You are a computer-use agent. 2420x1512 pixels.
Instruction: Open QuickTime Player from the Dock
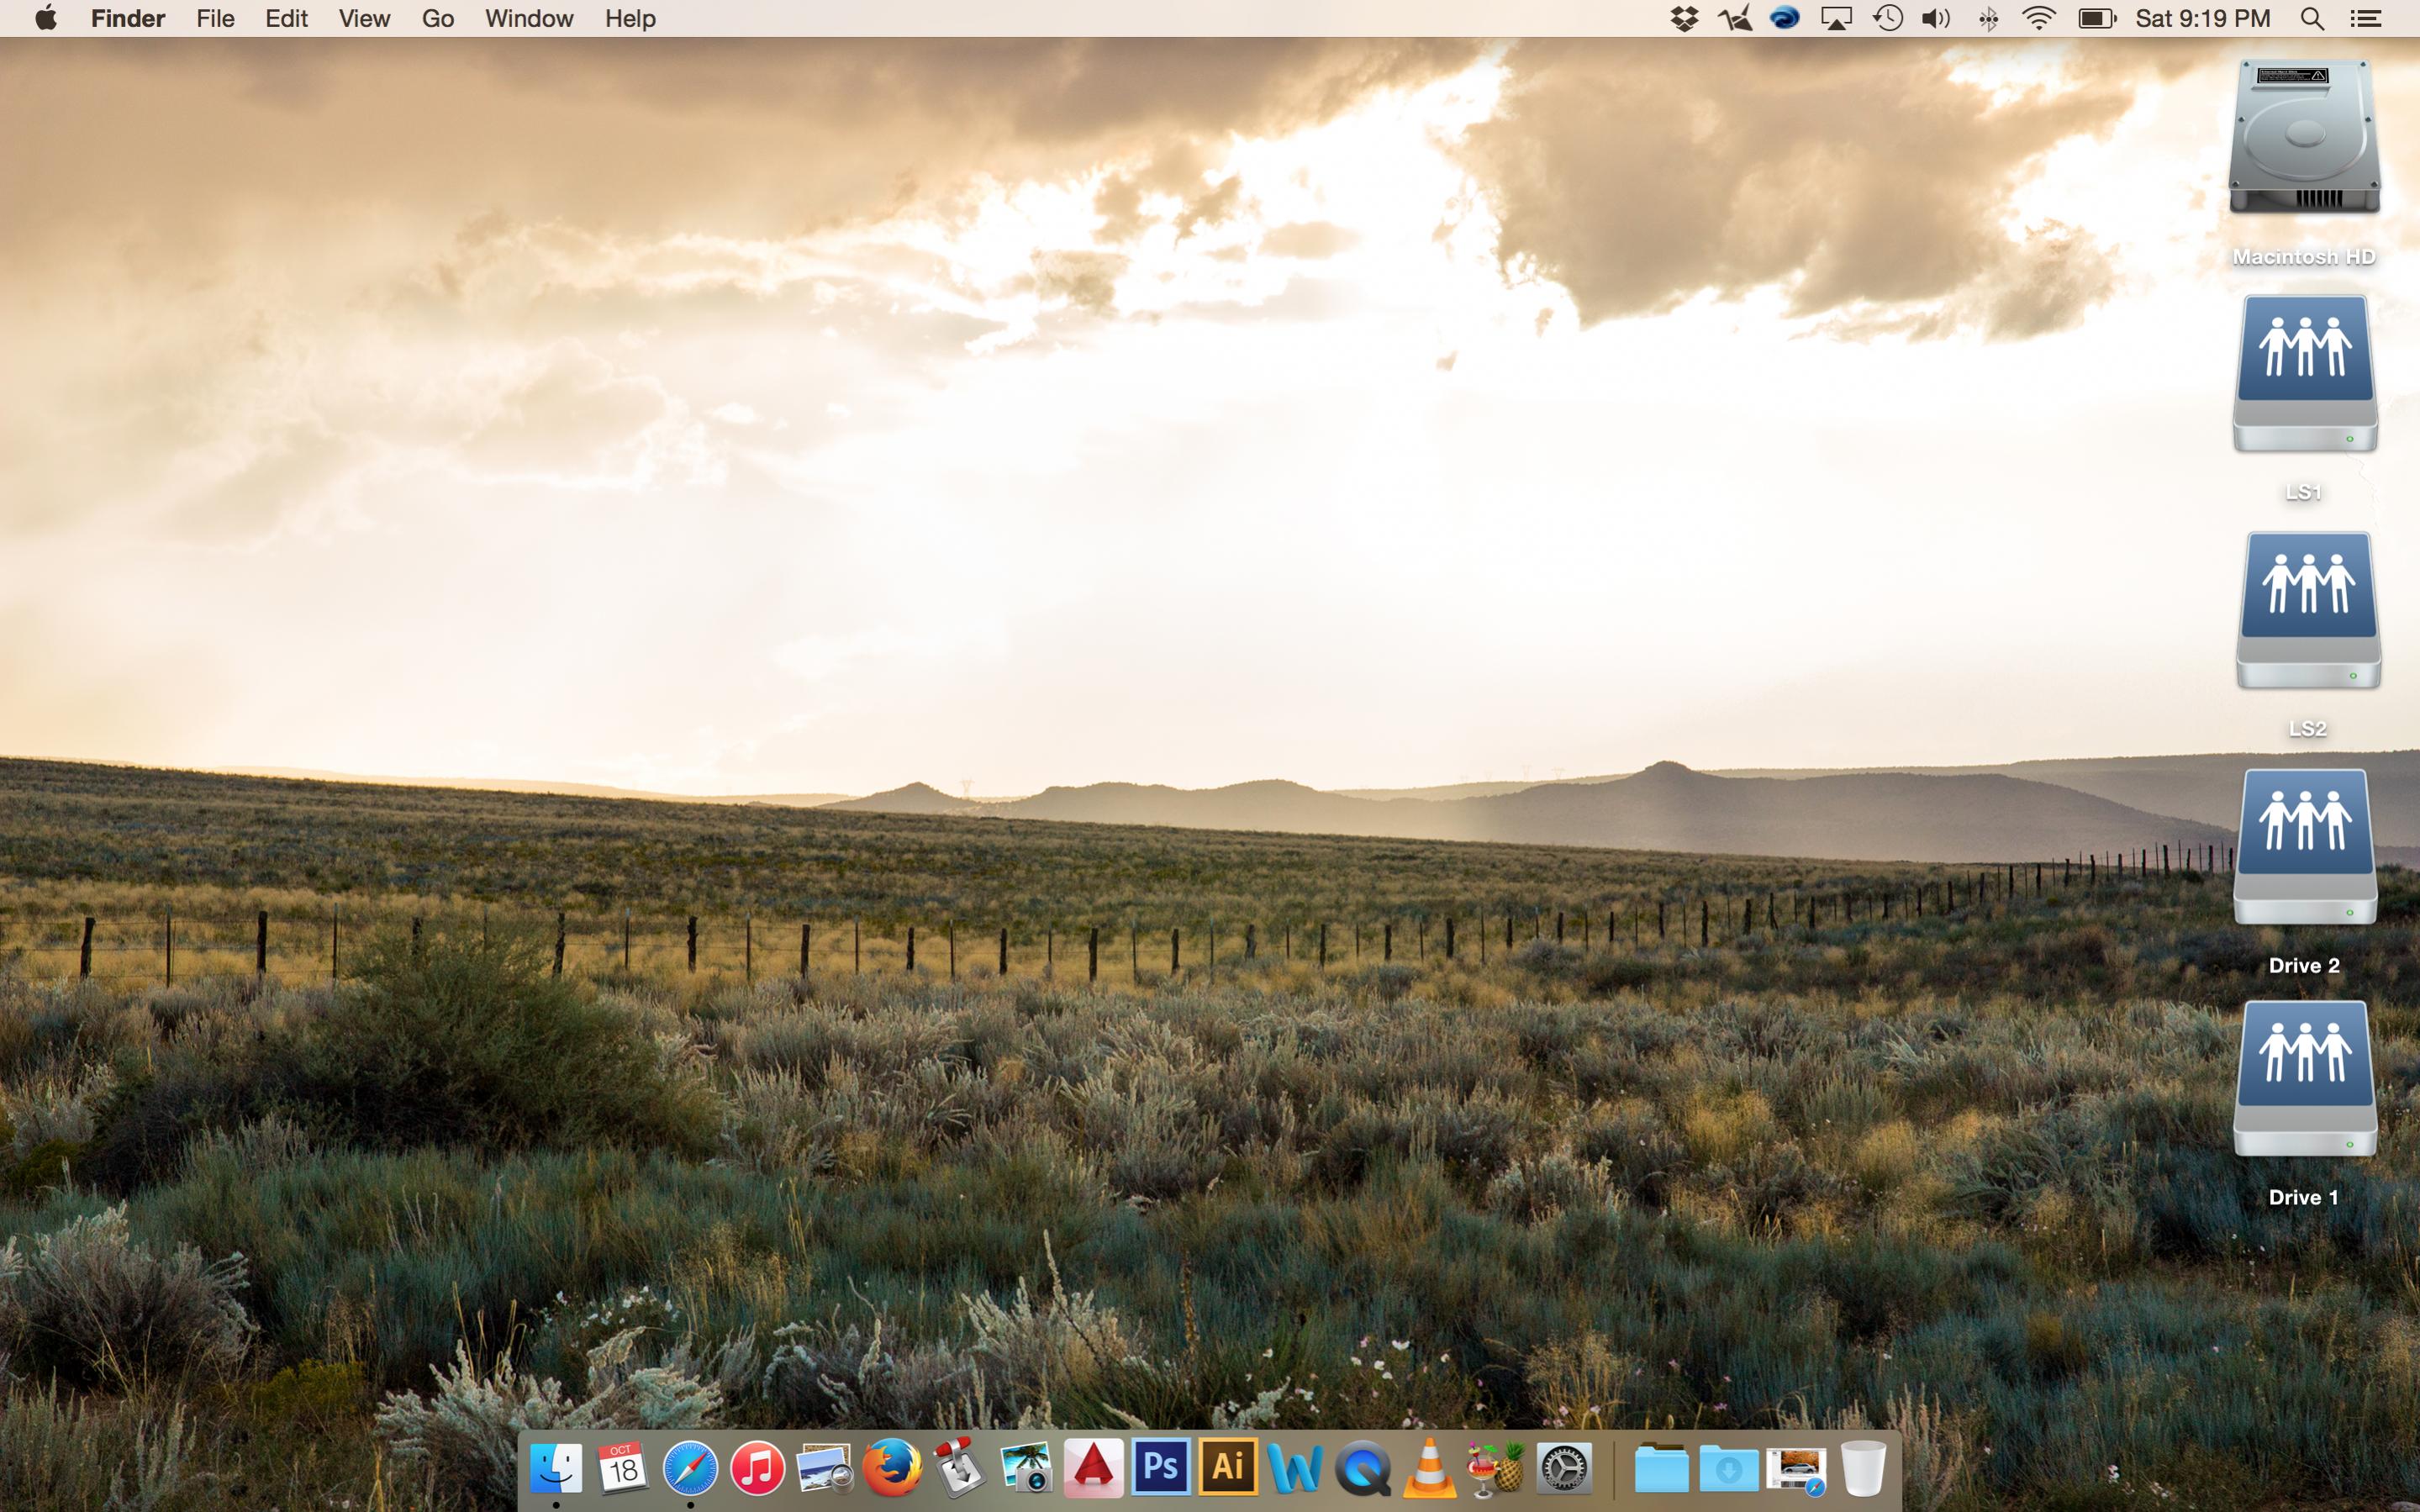1362,1469
